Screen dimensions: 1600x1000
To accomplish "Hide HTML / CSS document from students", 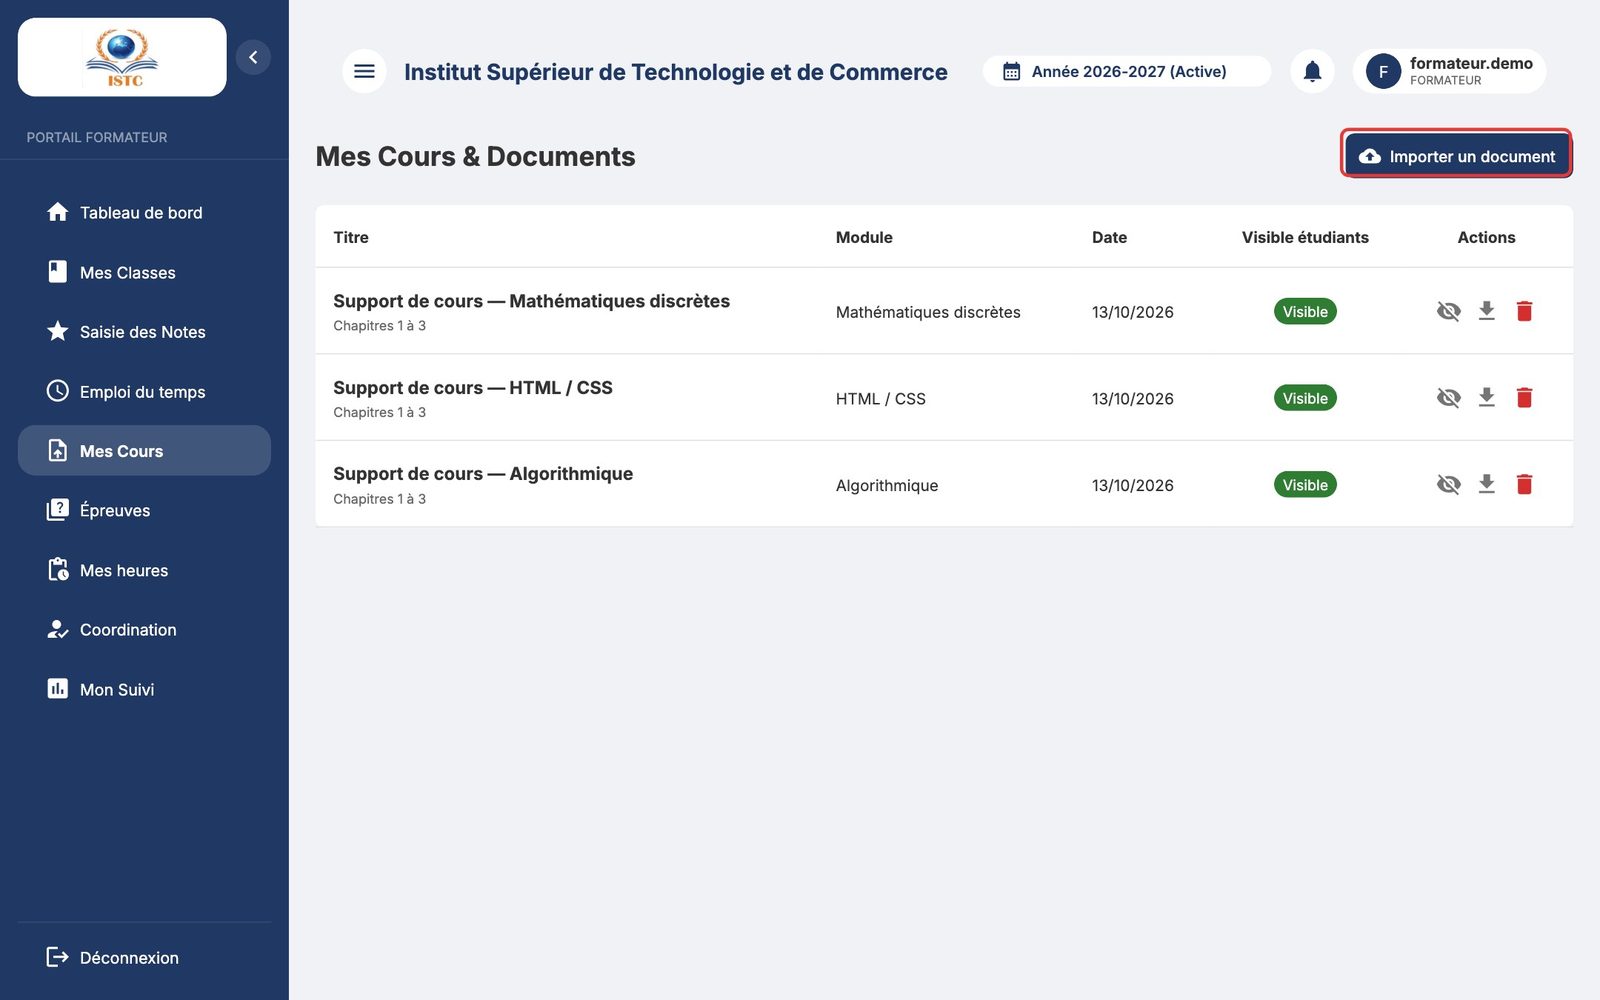I will pos(1448,398).
